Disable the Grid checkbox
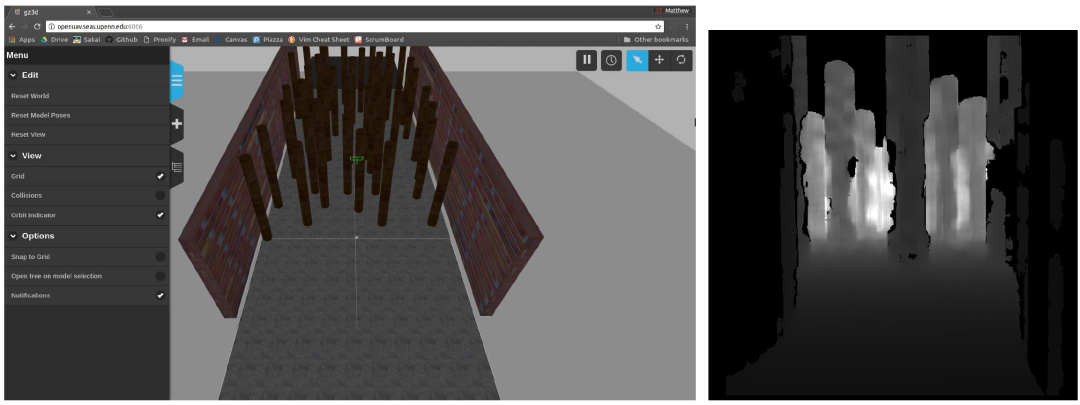Image resolution: width=1080 pixels, height=405 pixels. click(160, 176)
